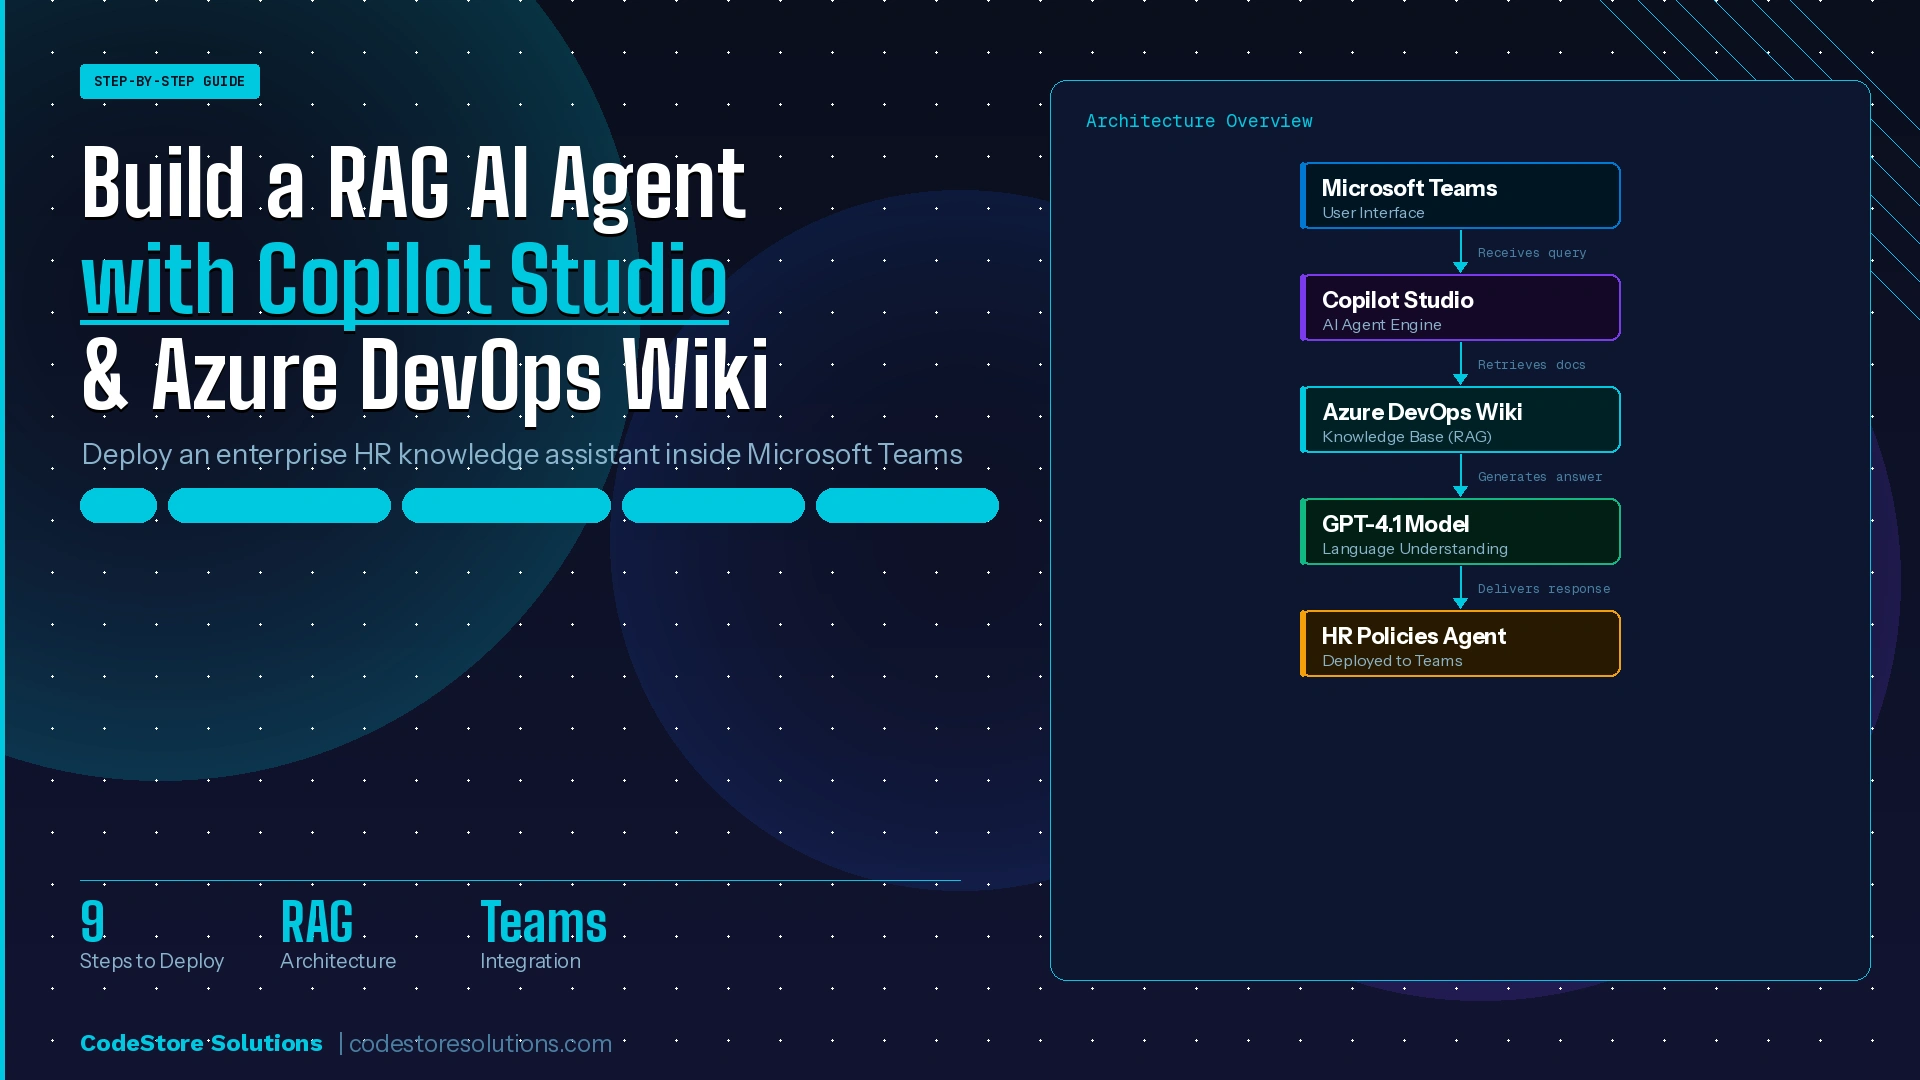This screenshot has height=1080, width=1920.
Task: Click the third cyan pill bar
Action: [506, 505]
